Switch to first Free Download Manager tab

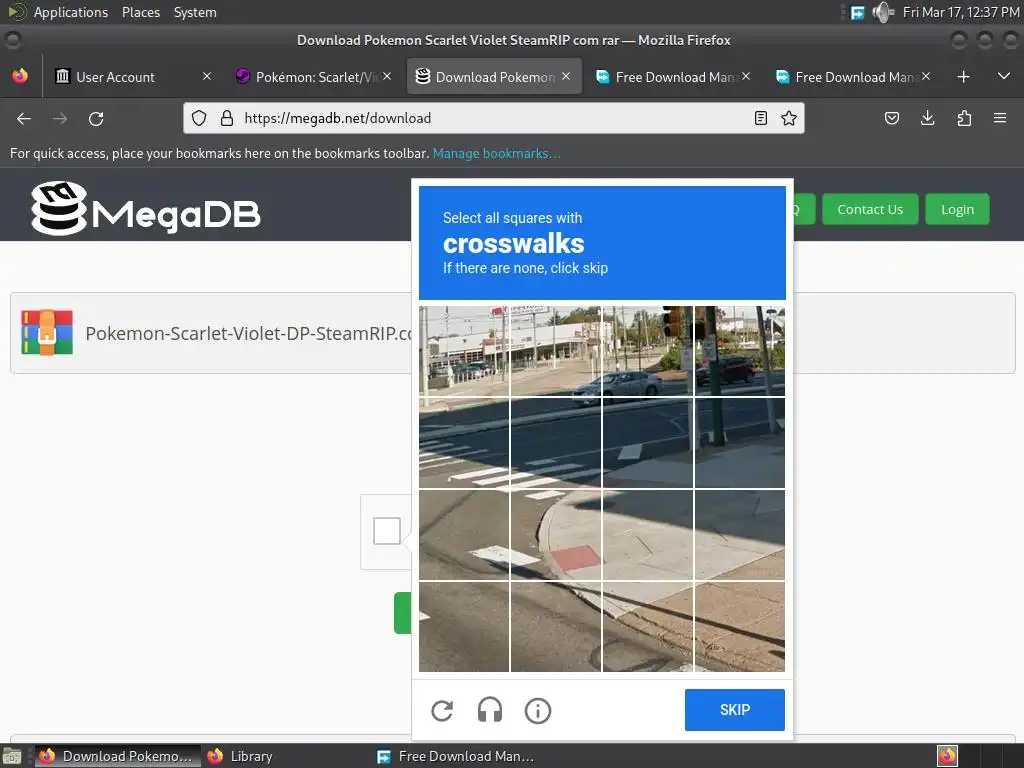click(x=675, y=76)
